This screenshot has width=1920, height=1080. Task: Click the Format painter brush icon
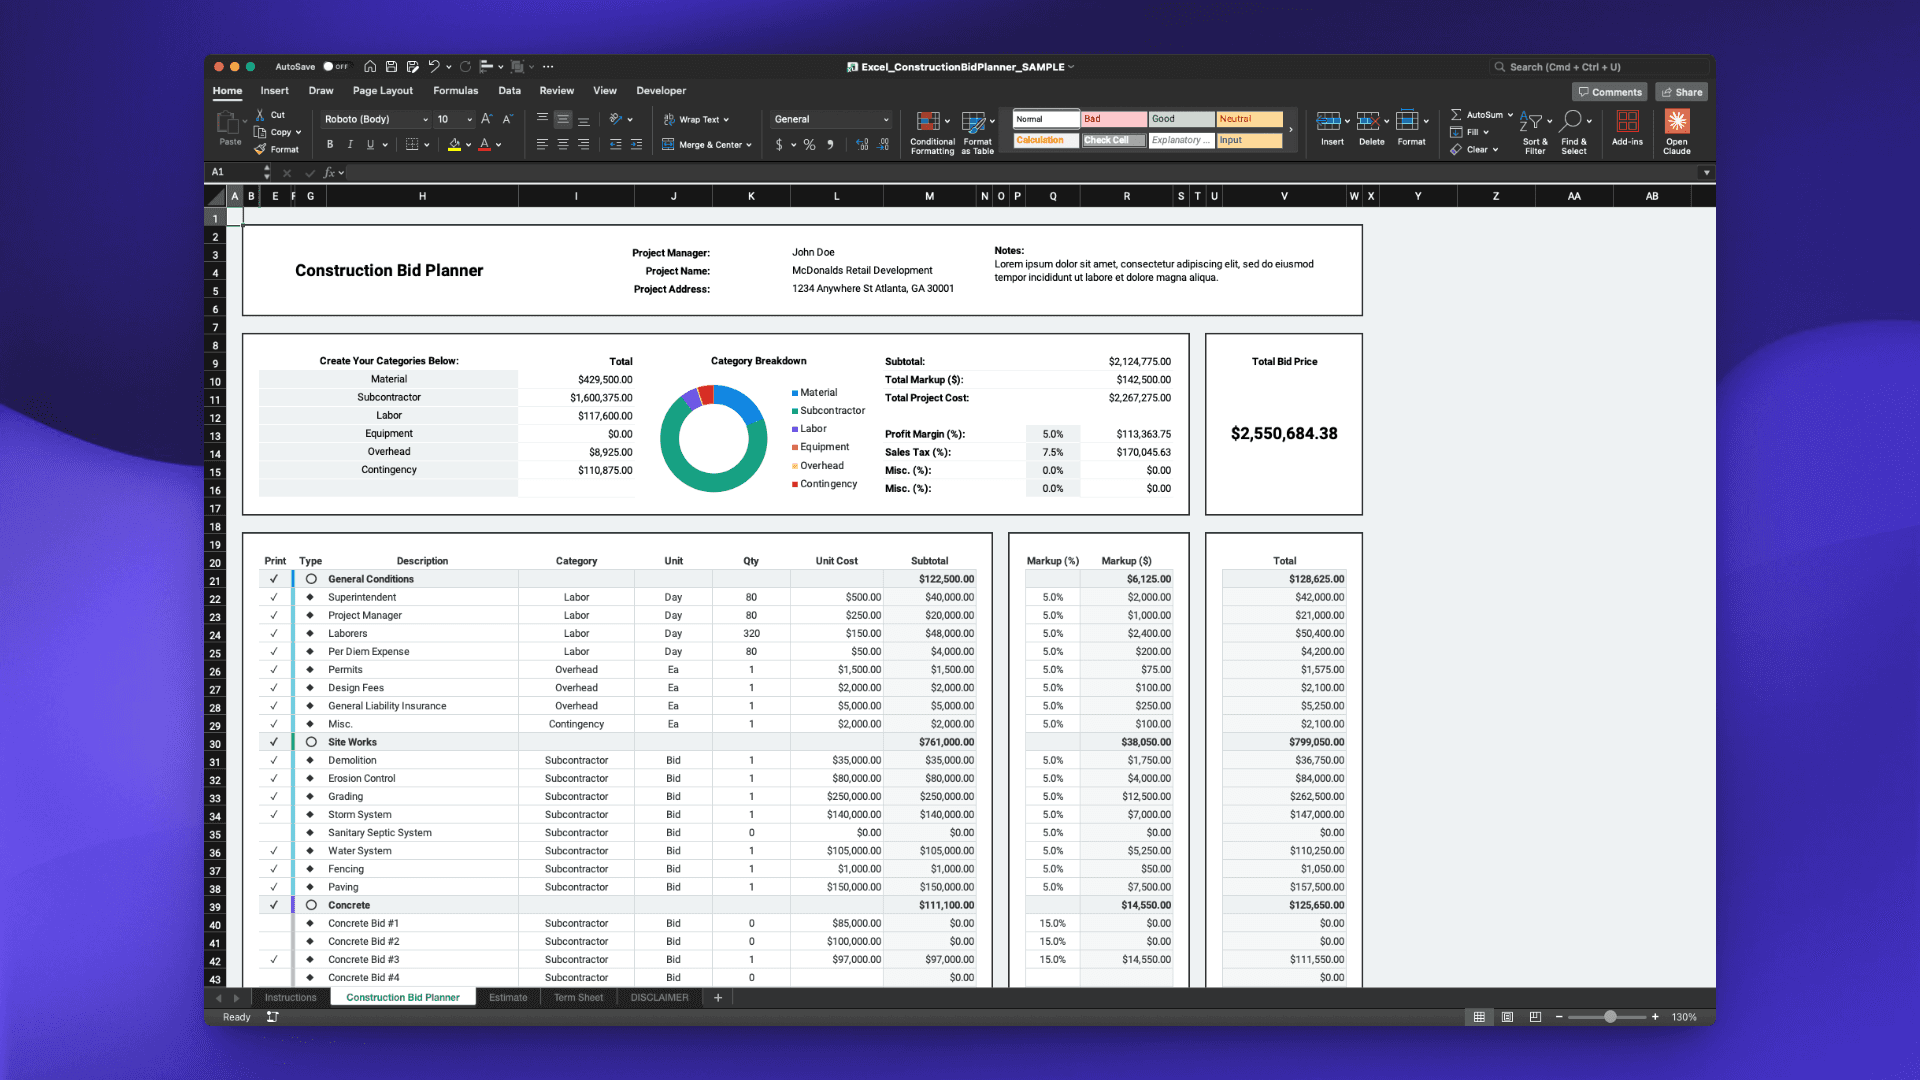pos(260,149)
